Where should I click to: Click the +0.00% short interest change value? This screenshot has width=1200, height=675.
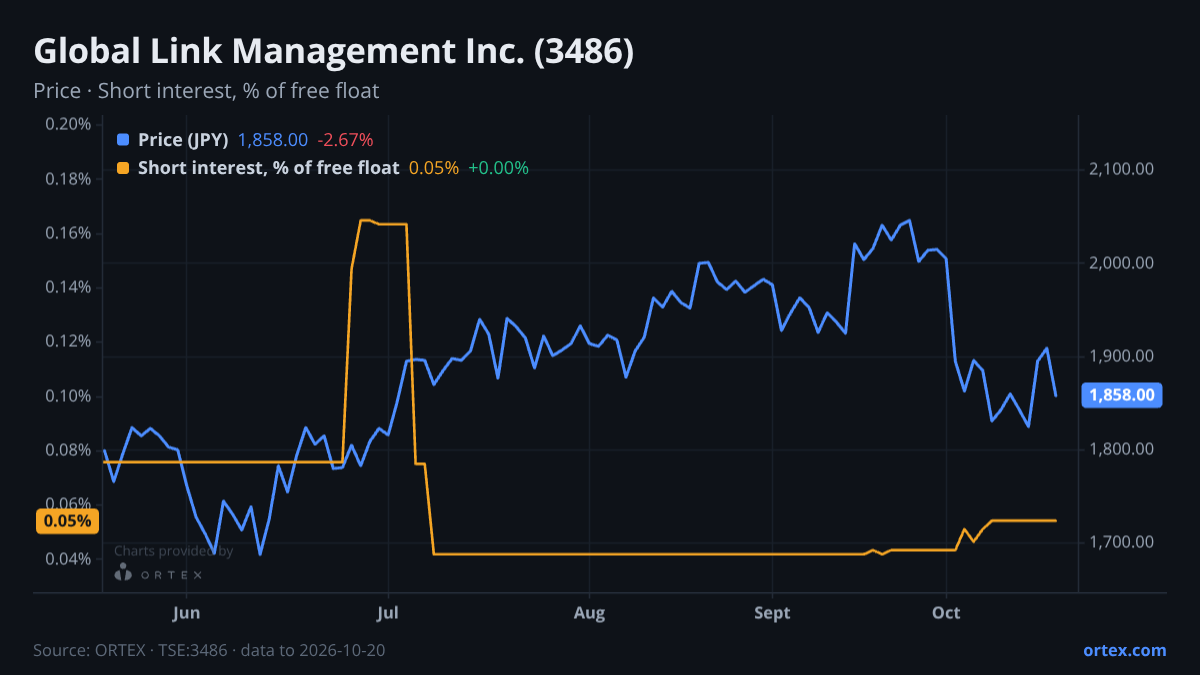point(498,168)
